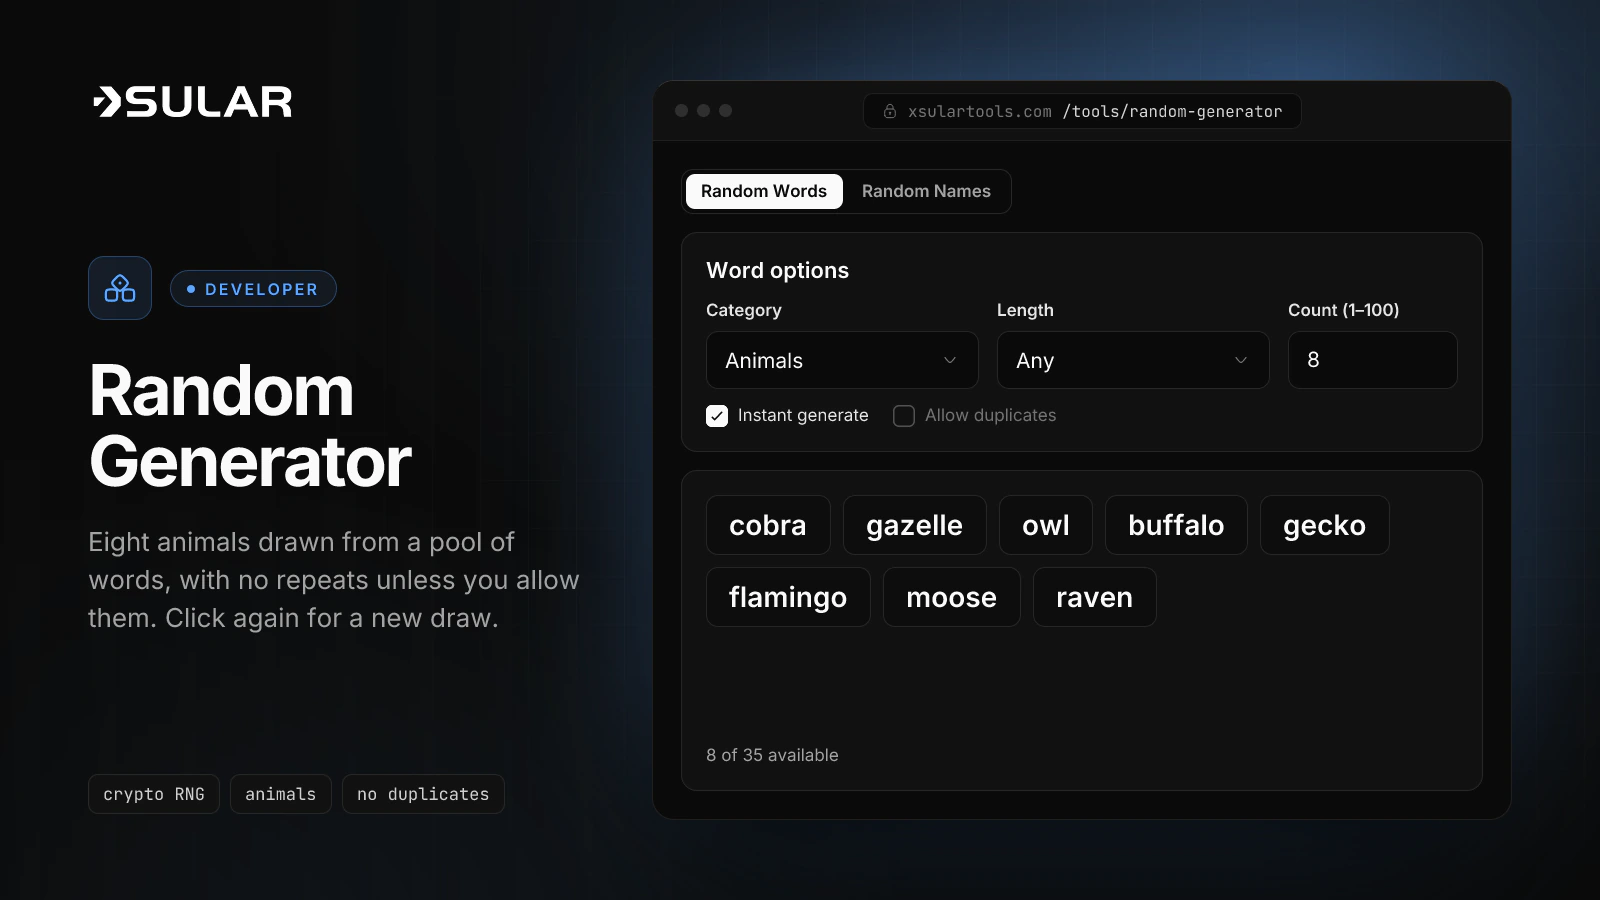The height and width of the screenshot is (900, 1600).
Task: Switch to the Random Words tab
Action: coord(764,191)
